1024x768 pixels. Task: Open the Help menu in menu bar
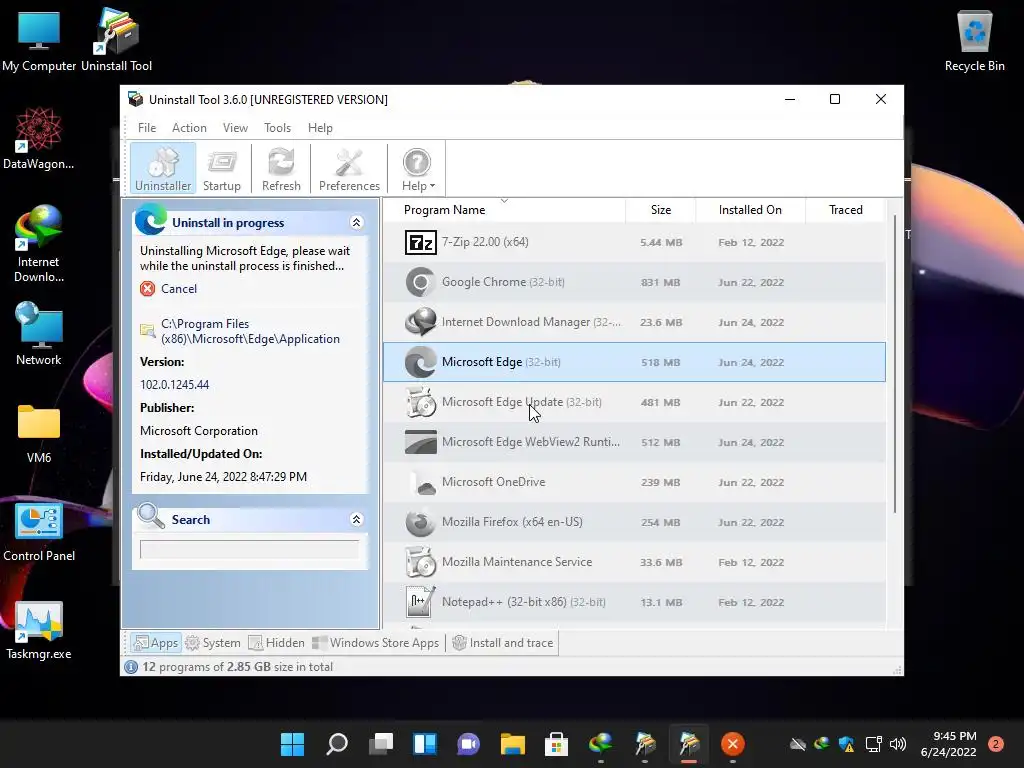320,128
